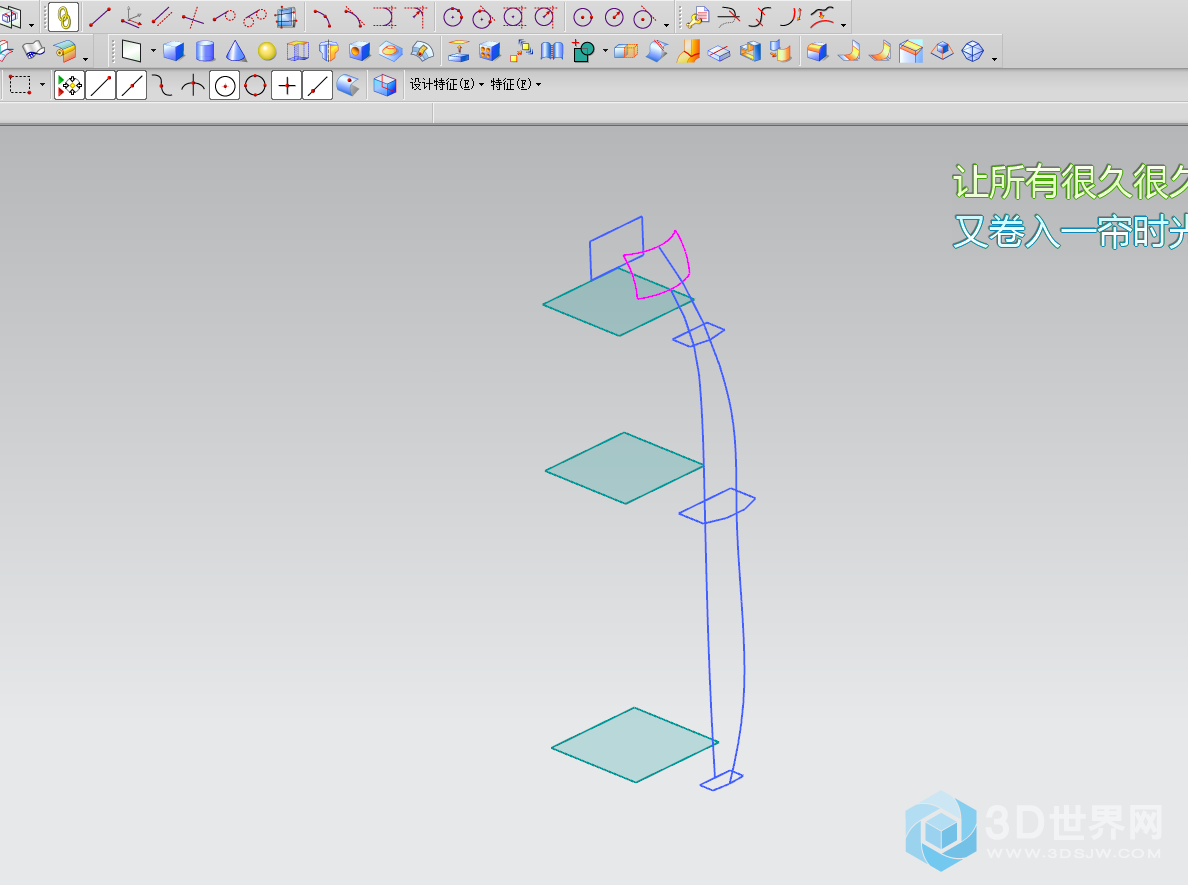Select the bottom teal datum plane
The width and height of the screenshot is (1188, 885).
point(635,746)
